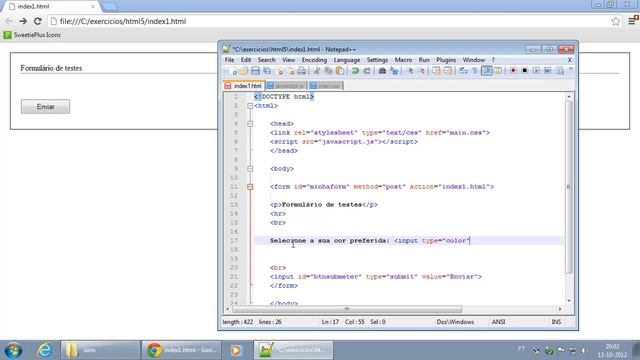The image size is (640, 360).
Task: Toggle synchronize horizontal scrolling
Action: (448, 71)
